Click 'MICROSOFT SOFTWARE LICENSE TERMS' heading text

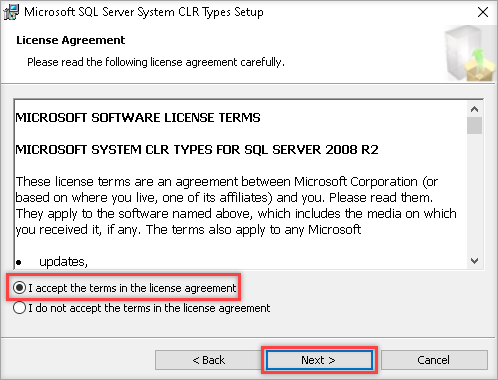(138, 118)
